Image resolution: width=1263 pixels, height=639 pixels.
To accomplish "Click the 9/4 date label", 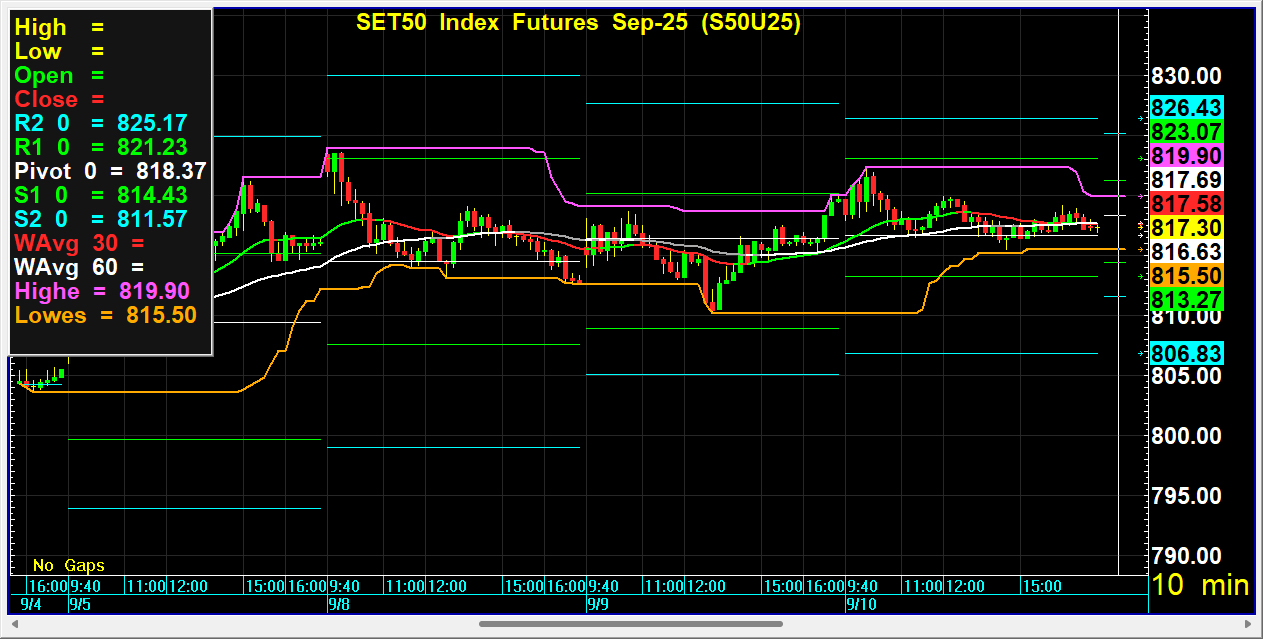I will pyautogui.click(x=31, y=605).
